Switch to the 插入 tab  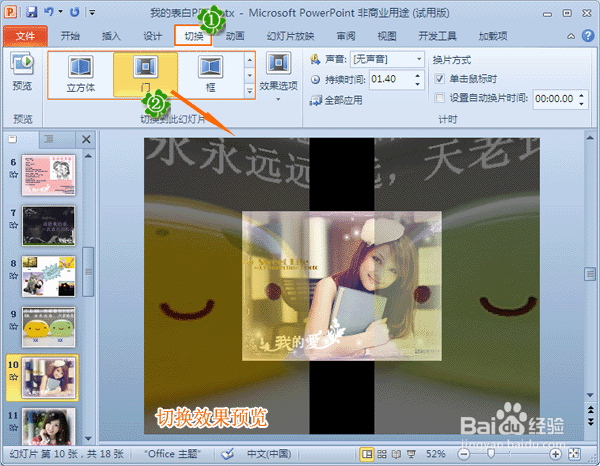111,36
